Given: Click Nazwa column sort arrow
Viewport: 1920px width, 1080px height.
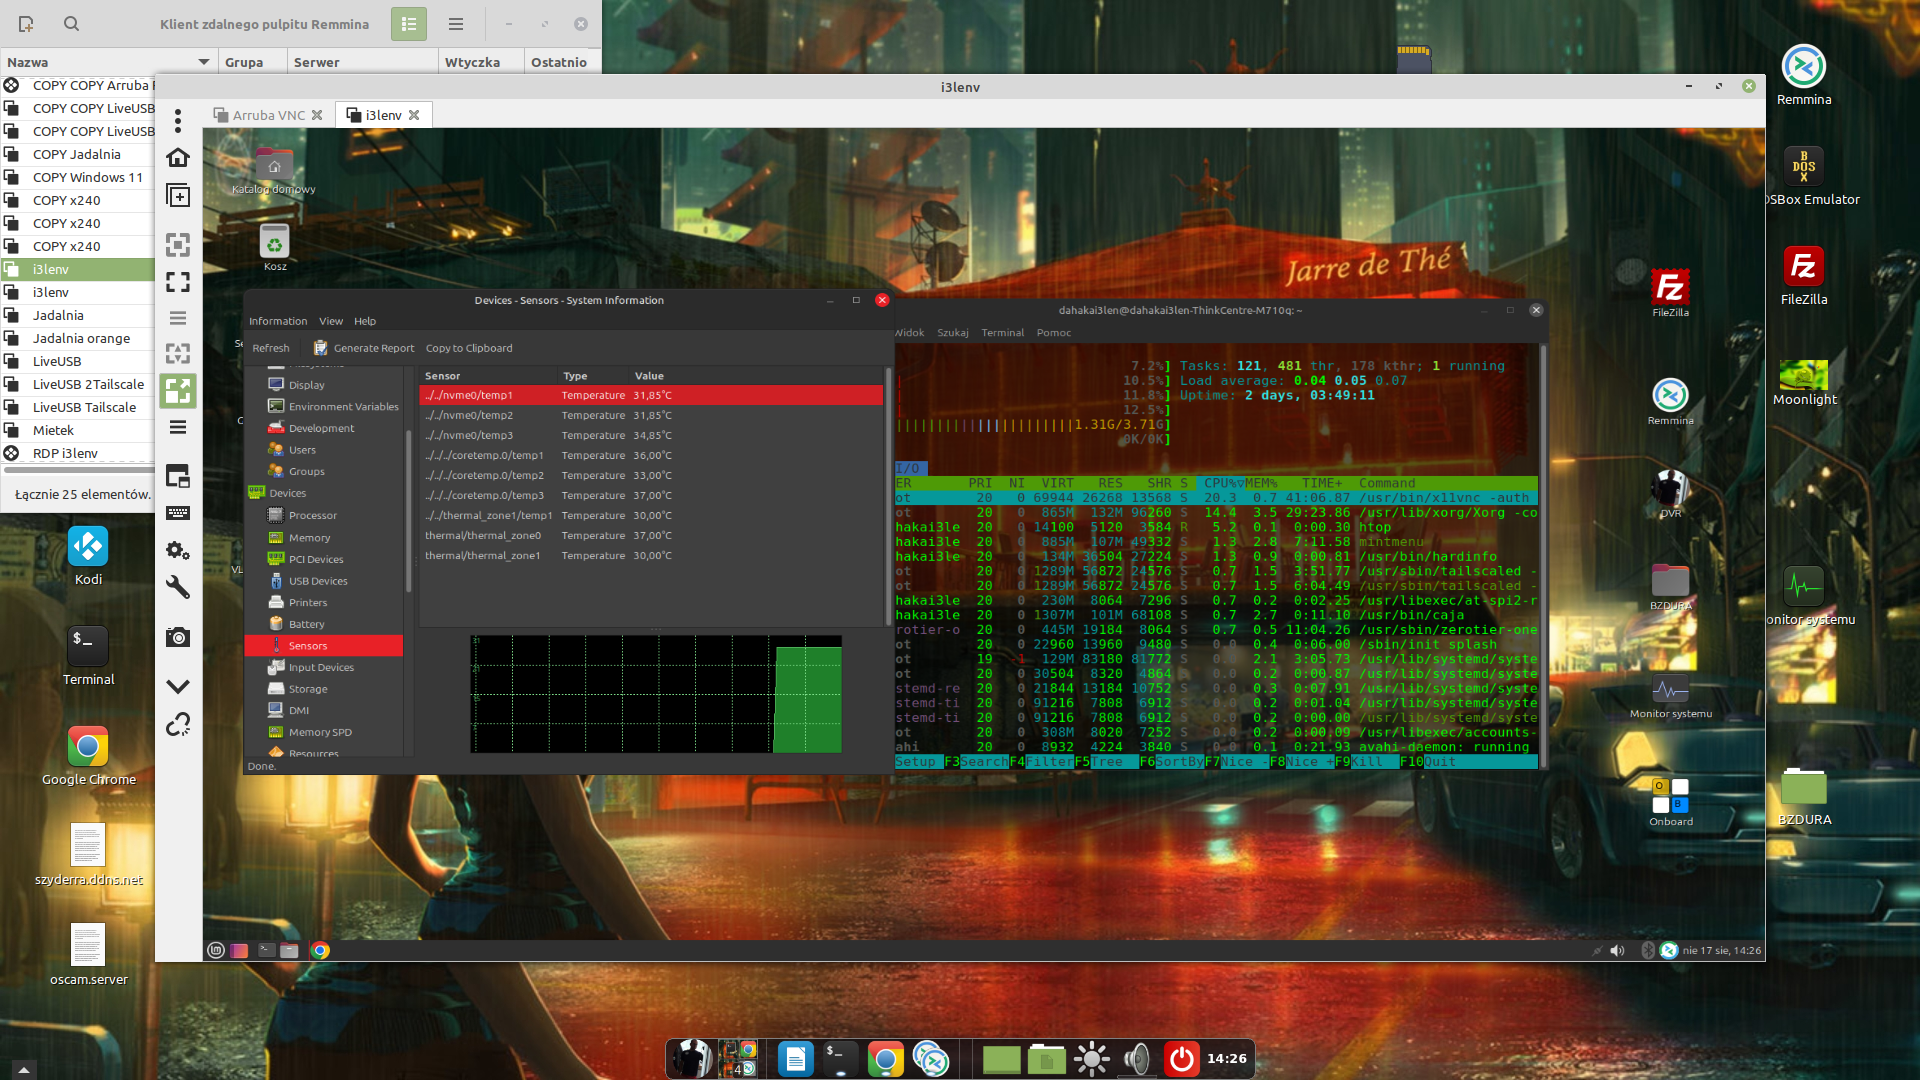Looking at the screenshot, I should (x=204, y=62).
